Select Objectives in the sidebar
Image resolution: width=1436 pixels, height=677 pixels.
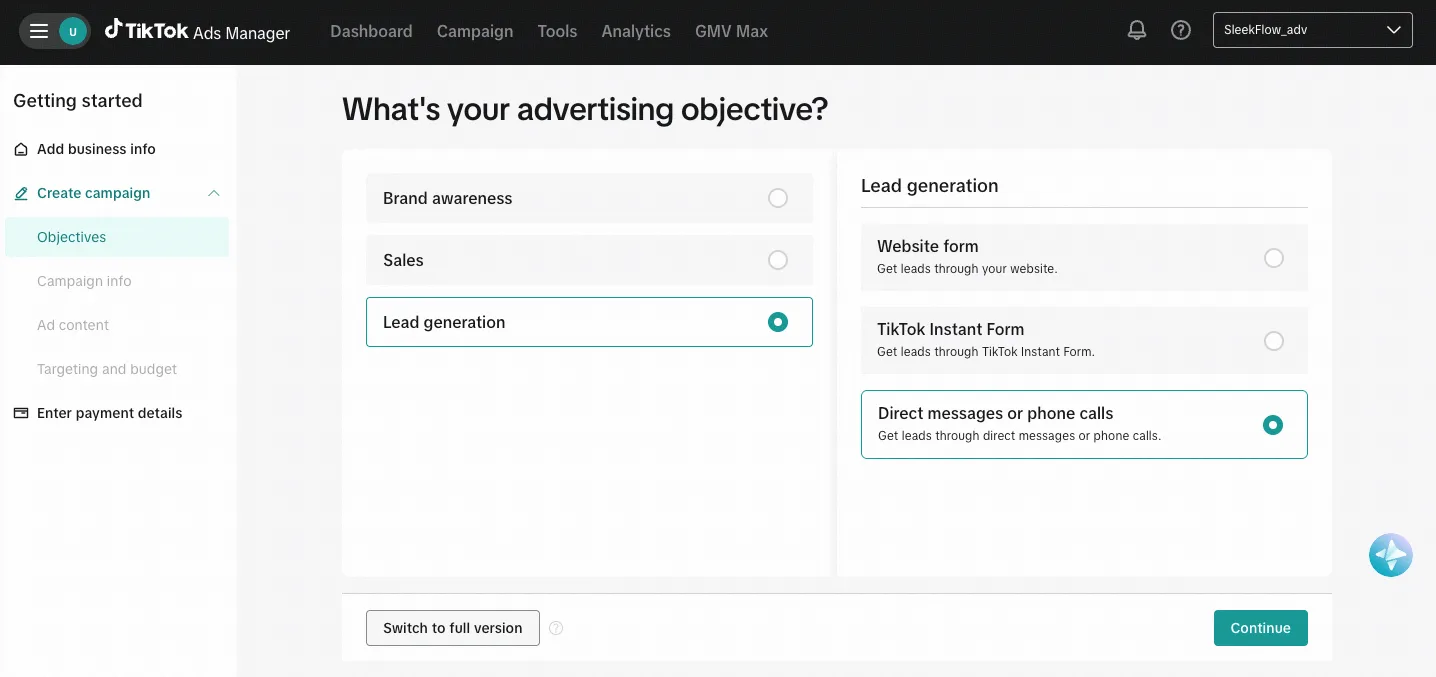coord(71,237)
